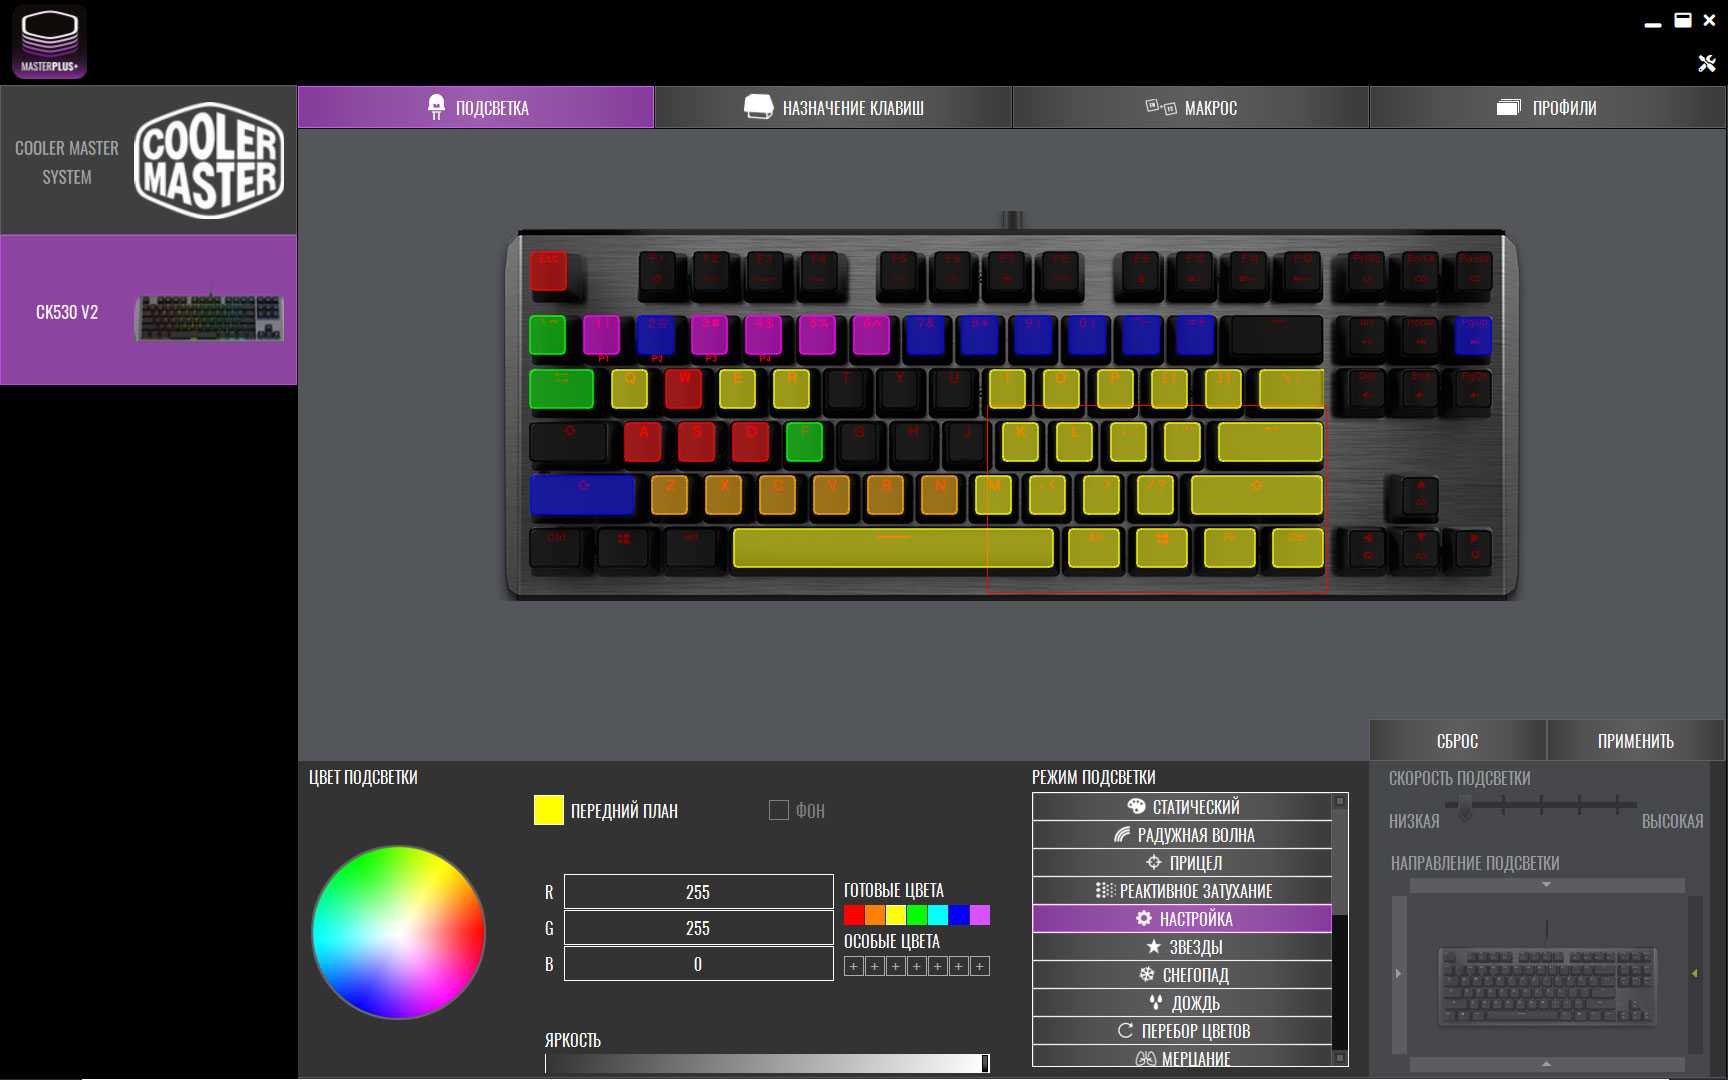Select the Прицел lighting mode
Image resolution: width=1728 pixels, height=1080 pixels.
pyautogui.click(x=1182, y=863)
